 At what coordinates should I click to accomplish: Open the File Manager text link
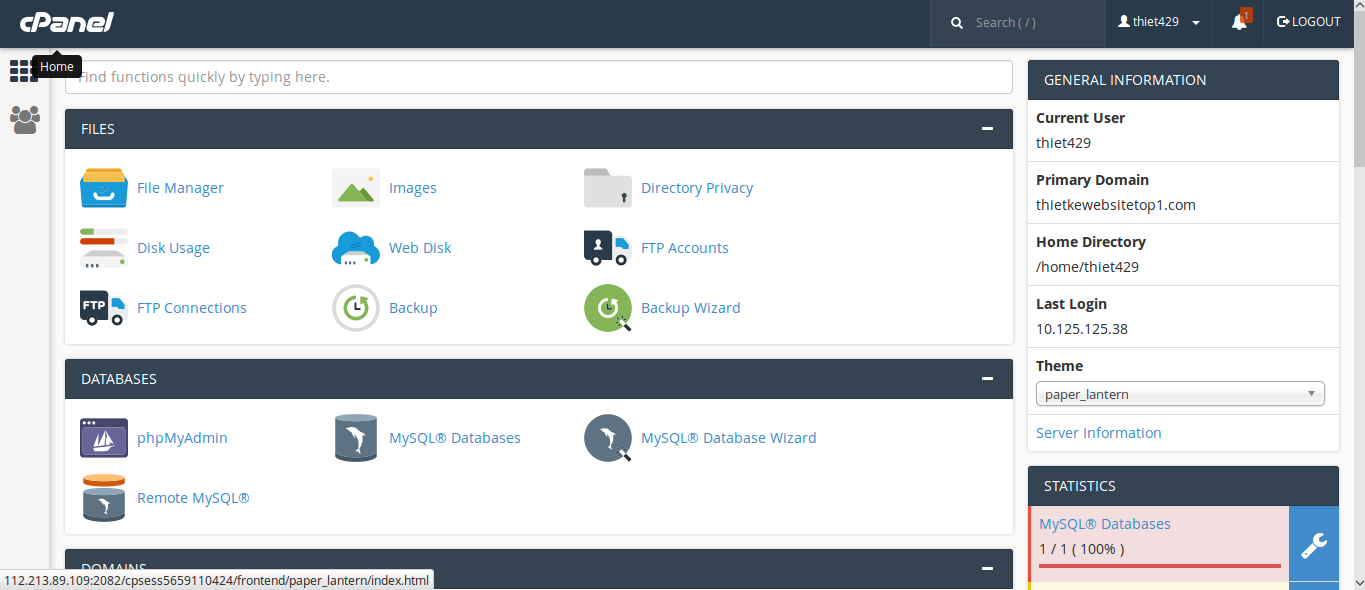pyautogui.click(x=180, y=188)
